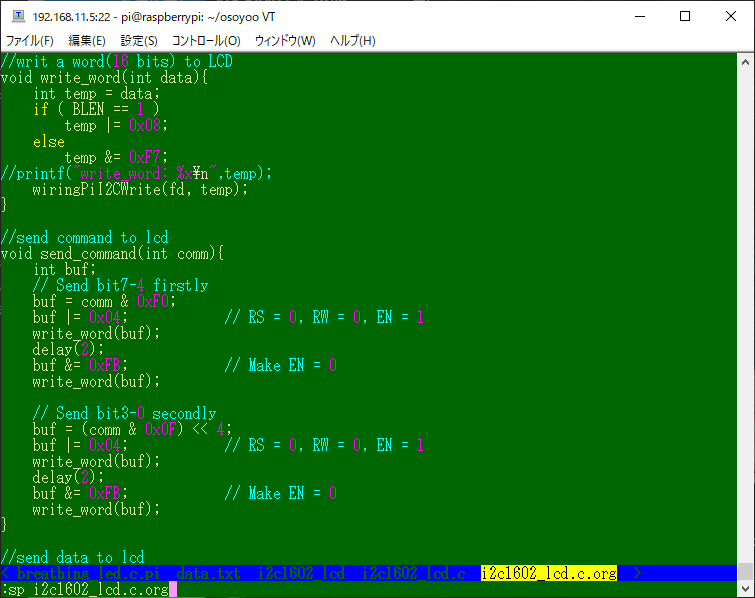Image resolution: width=755 pixels, height=598 pixels.
Task: Click the highlighted i2c1602_lcd.c.org completion entry
Action: [x=549, y=573]
